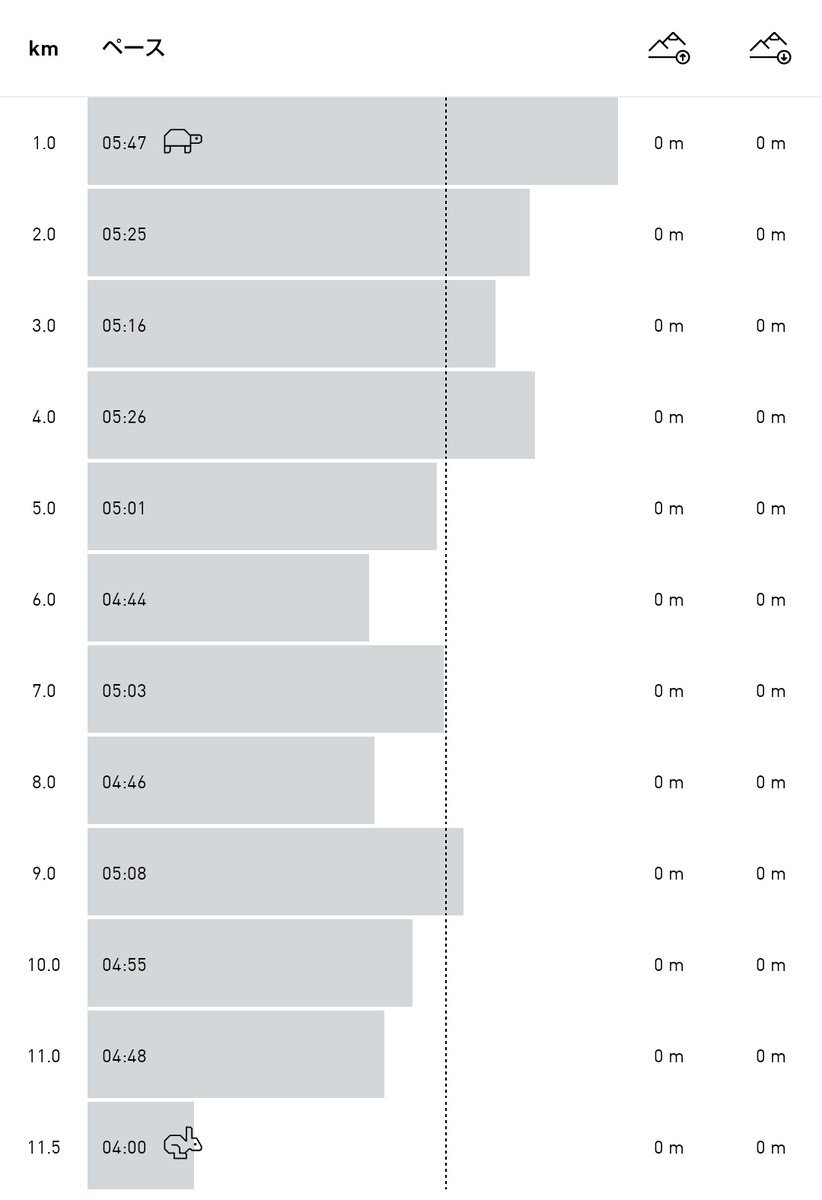Image resolution: width=822 pixels, height=1200 pixels.
Task: Tap the 05:03 split bar
Action: click(x=265, y=690)
